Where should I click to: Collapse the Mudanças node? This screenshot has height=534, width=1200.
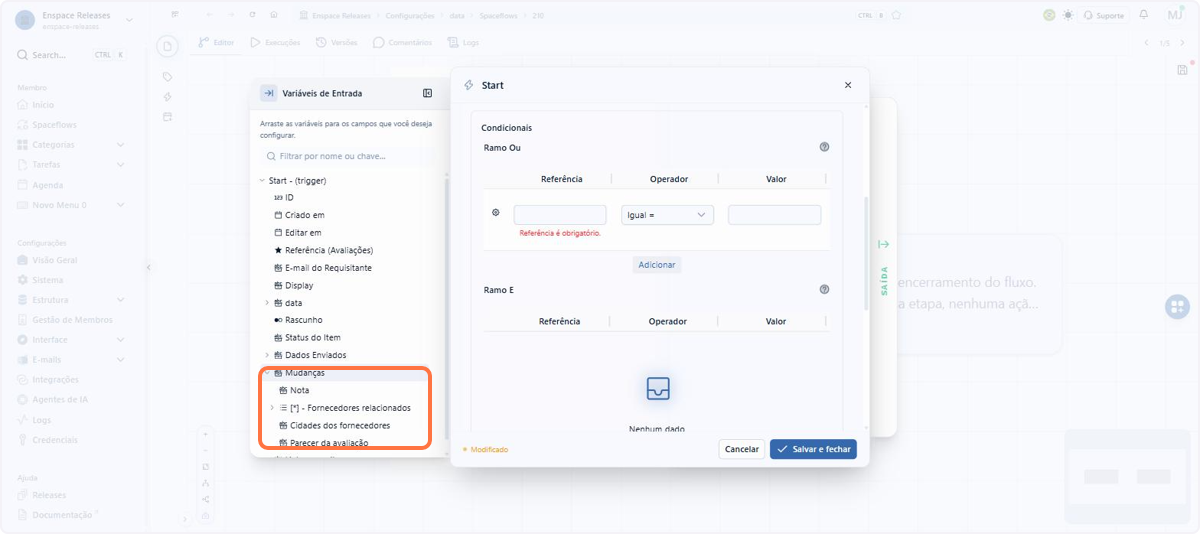tap(266, 372)
